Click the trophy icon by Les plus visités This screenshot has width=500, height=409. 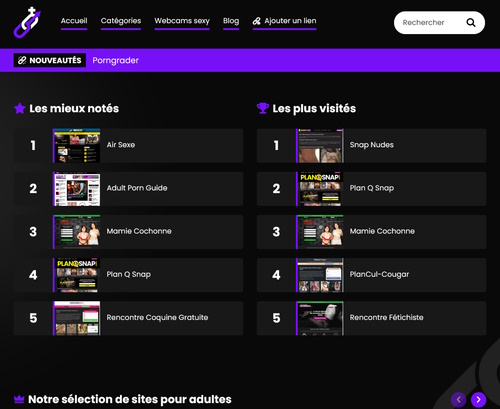click(x=263, y=108)
